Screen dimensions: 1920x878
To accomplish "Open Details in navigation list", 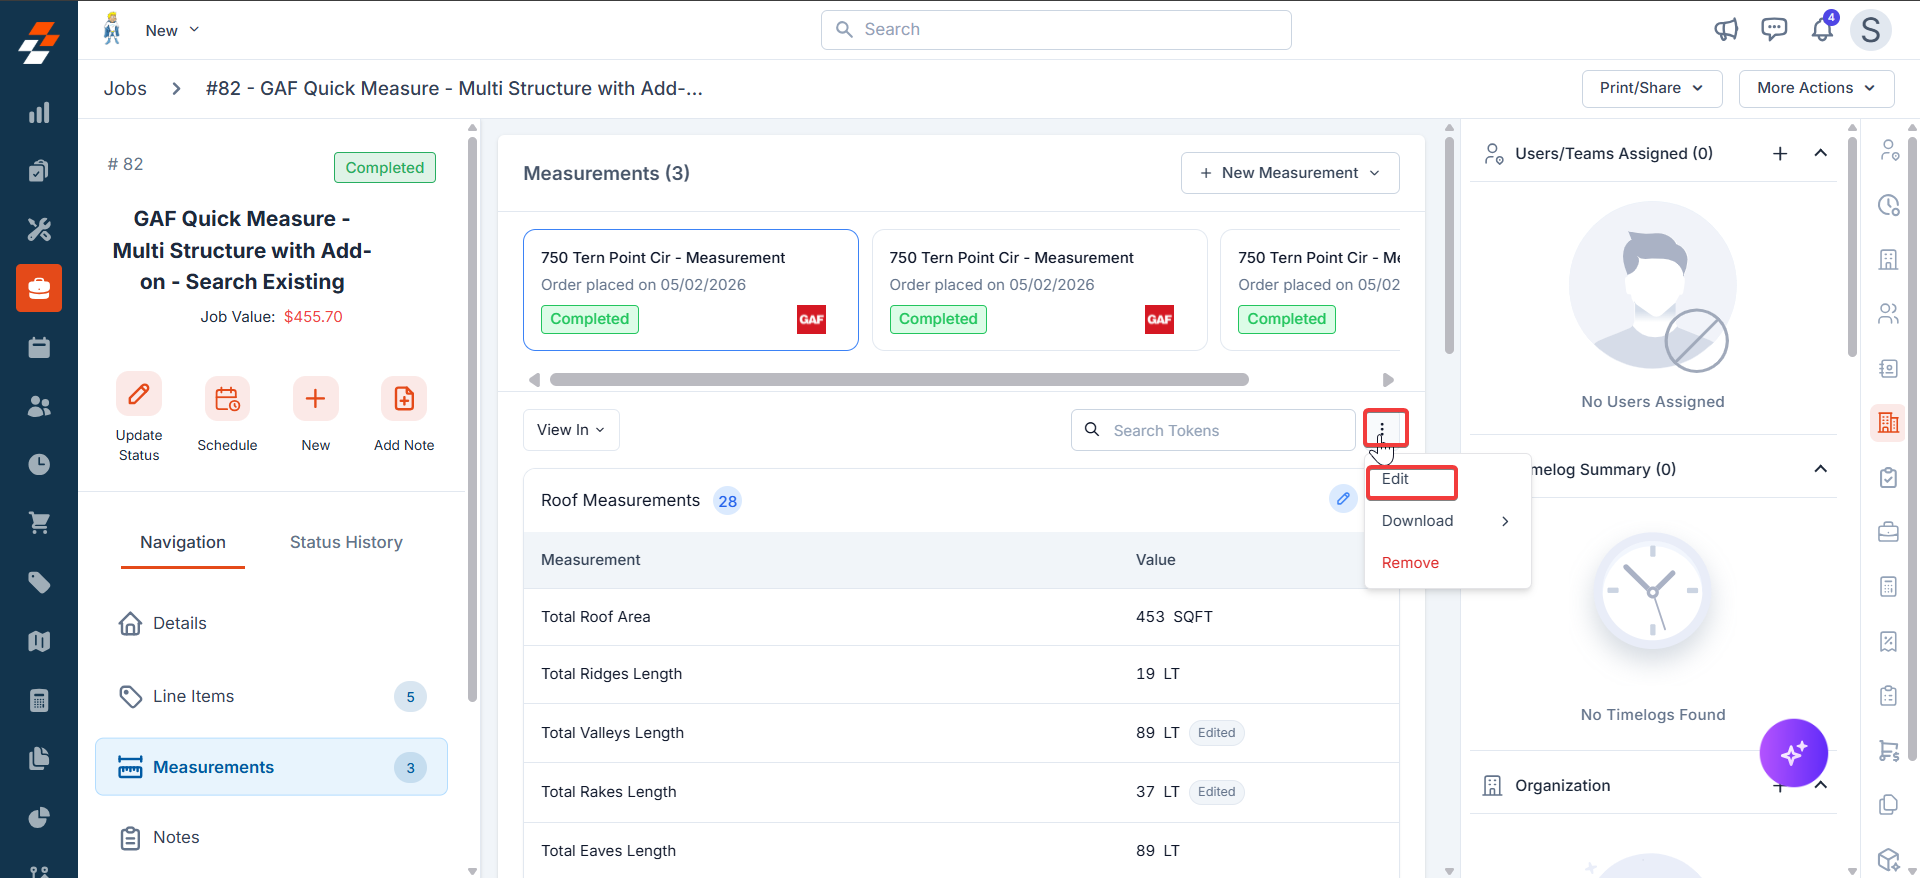I will pyautogui.click(x=271, y=623).
